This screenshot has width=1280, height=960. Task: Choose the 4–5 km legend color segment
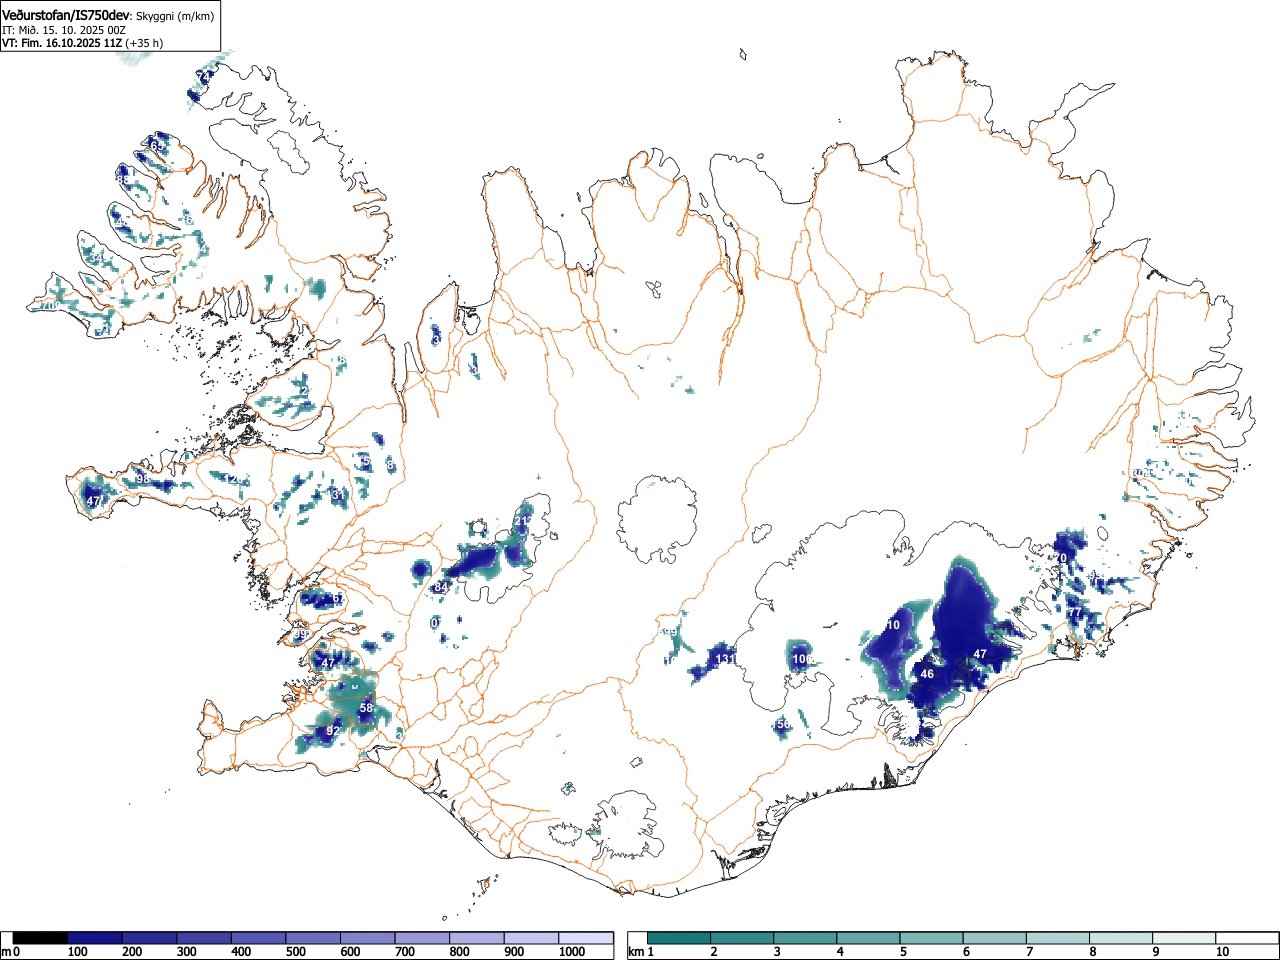(x=868, y=938)
